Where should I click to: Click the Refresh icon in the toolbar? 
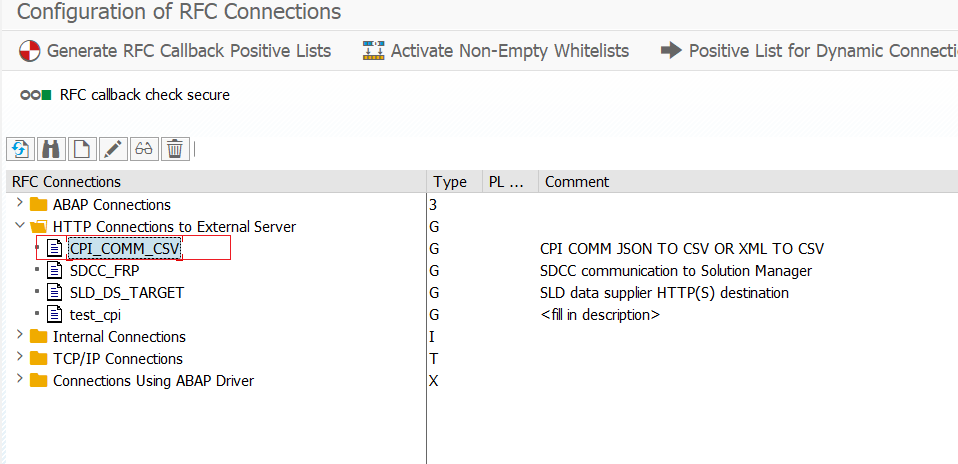click(19, 149)
